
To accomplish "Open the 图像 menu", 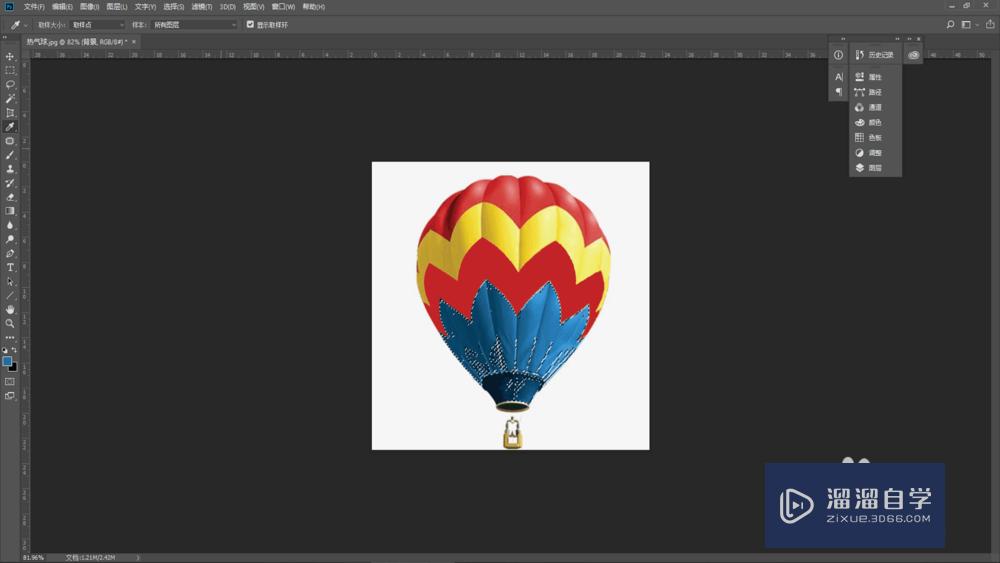I will pyautogui.click(x=90, y=7).
